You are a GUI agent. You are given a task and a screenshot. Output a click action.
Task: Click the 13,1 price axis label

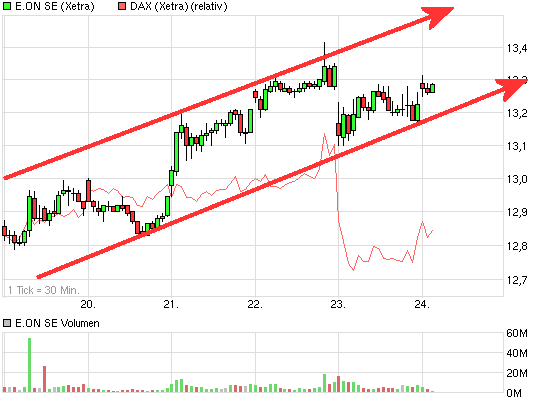click(517, 146)
